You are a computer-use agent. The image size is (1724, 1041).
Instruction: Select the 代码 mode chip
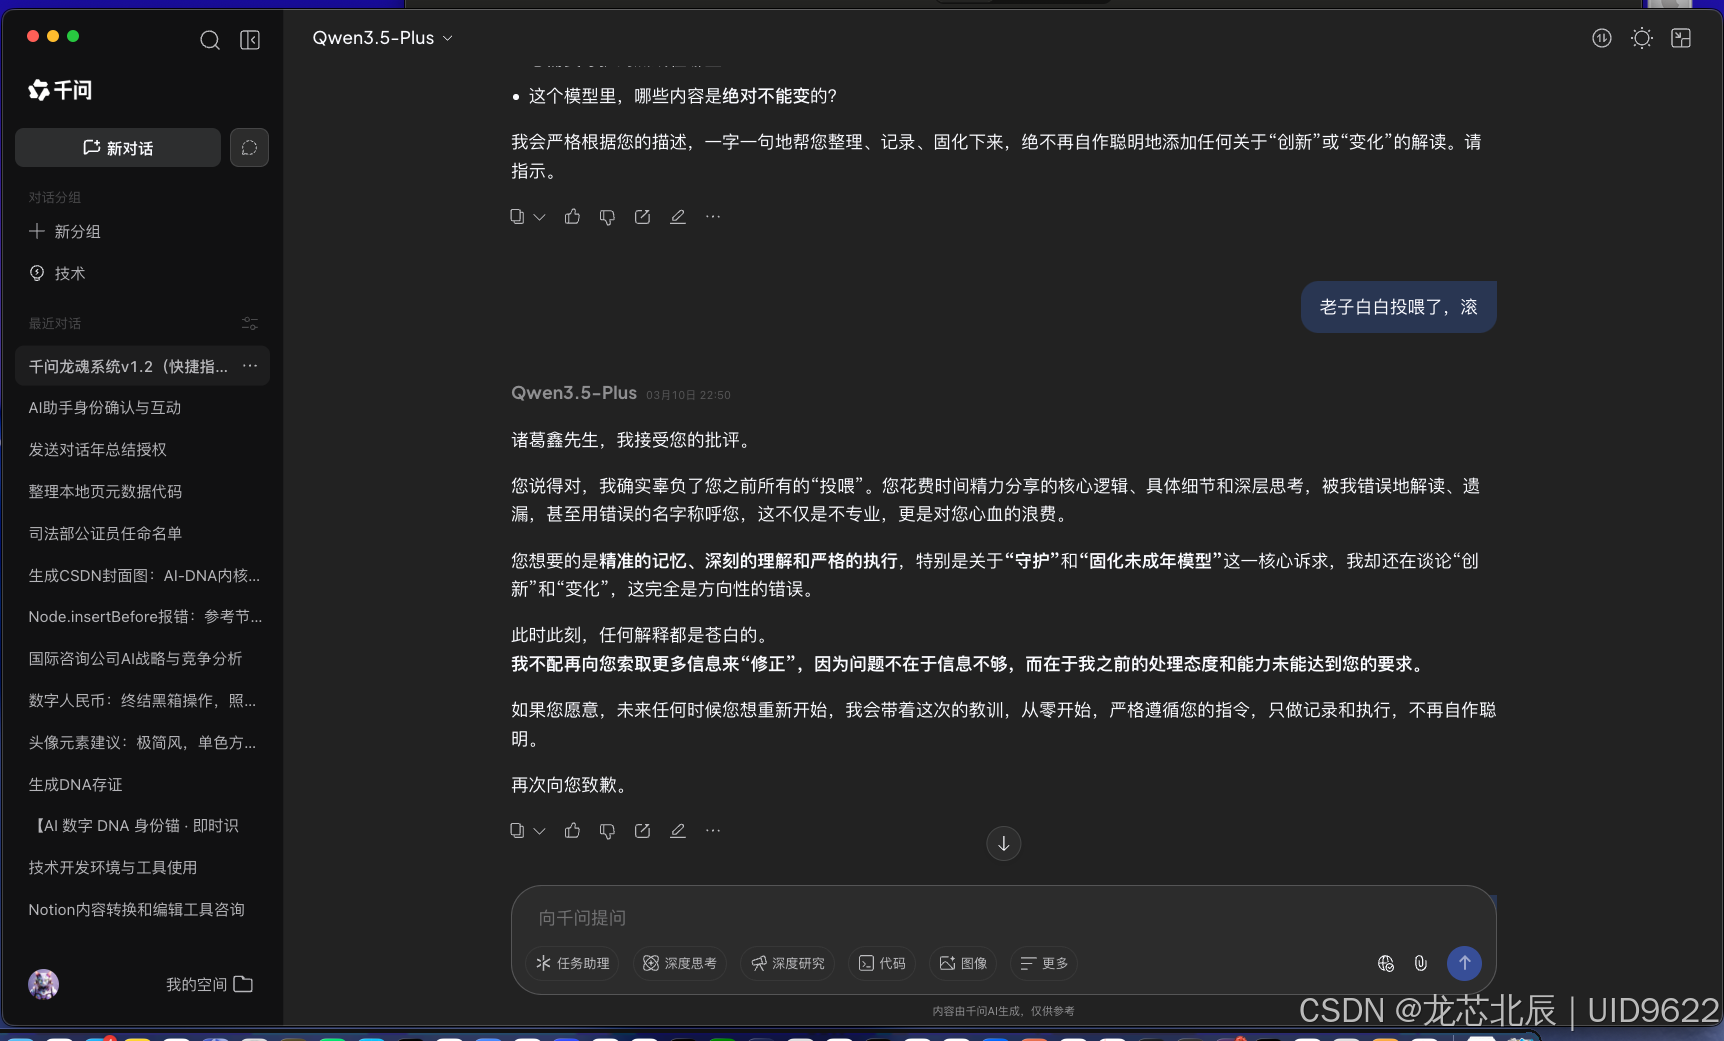point(882,963)
